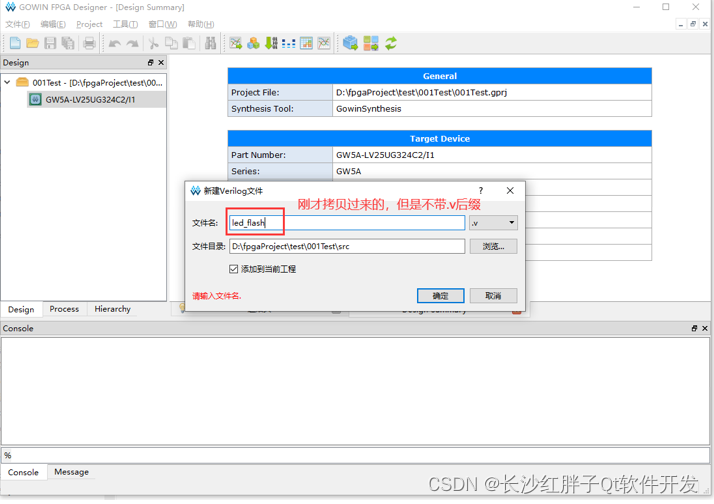Click the Save floppy disk icon
The width and height of the screenshot is (714, 504).
tap(50, 43)
